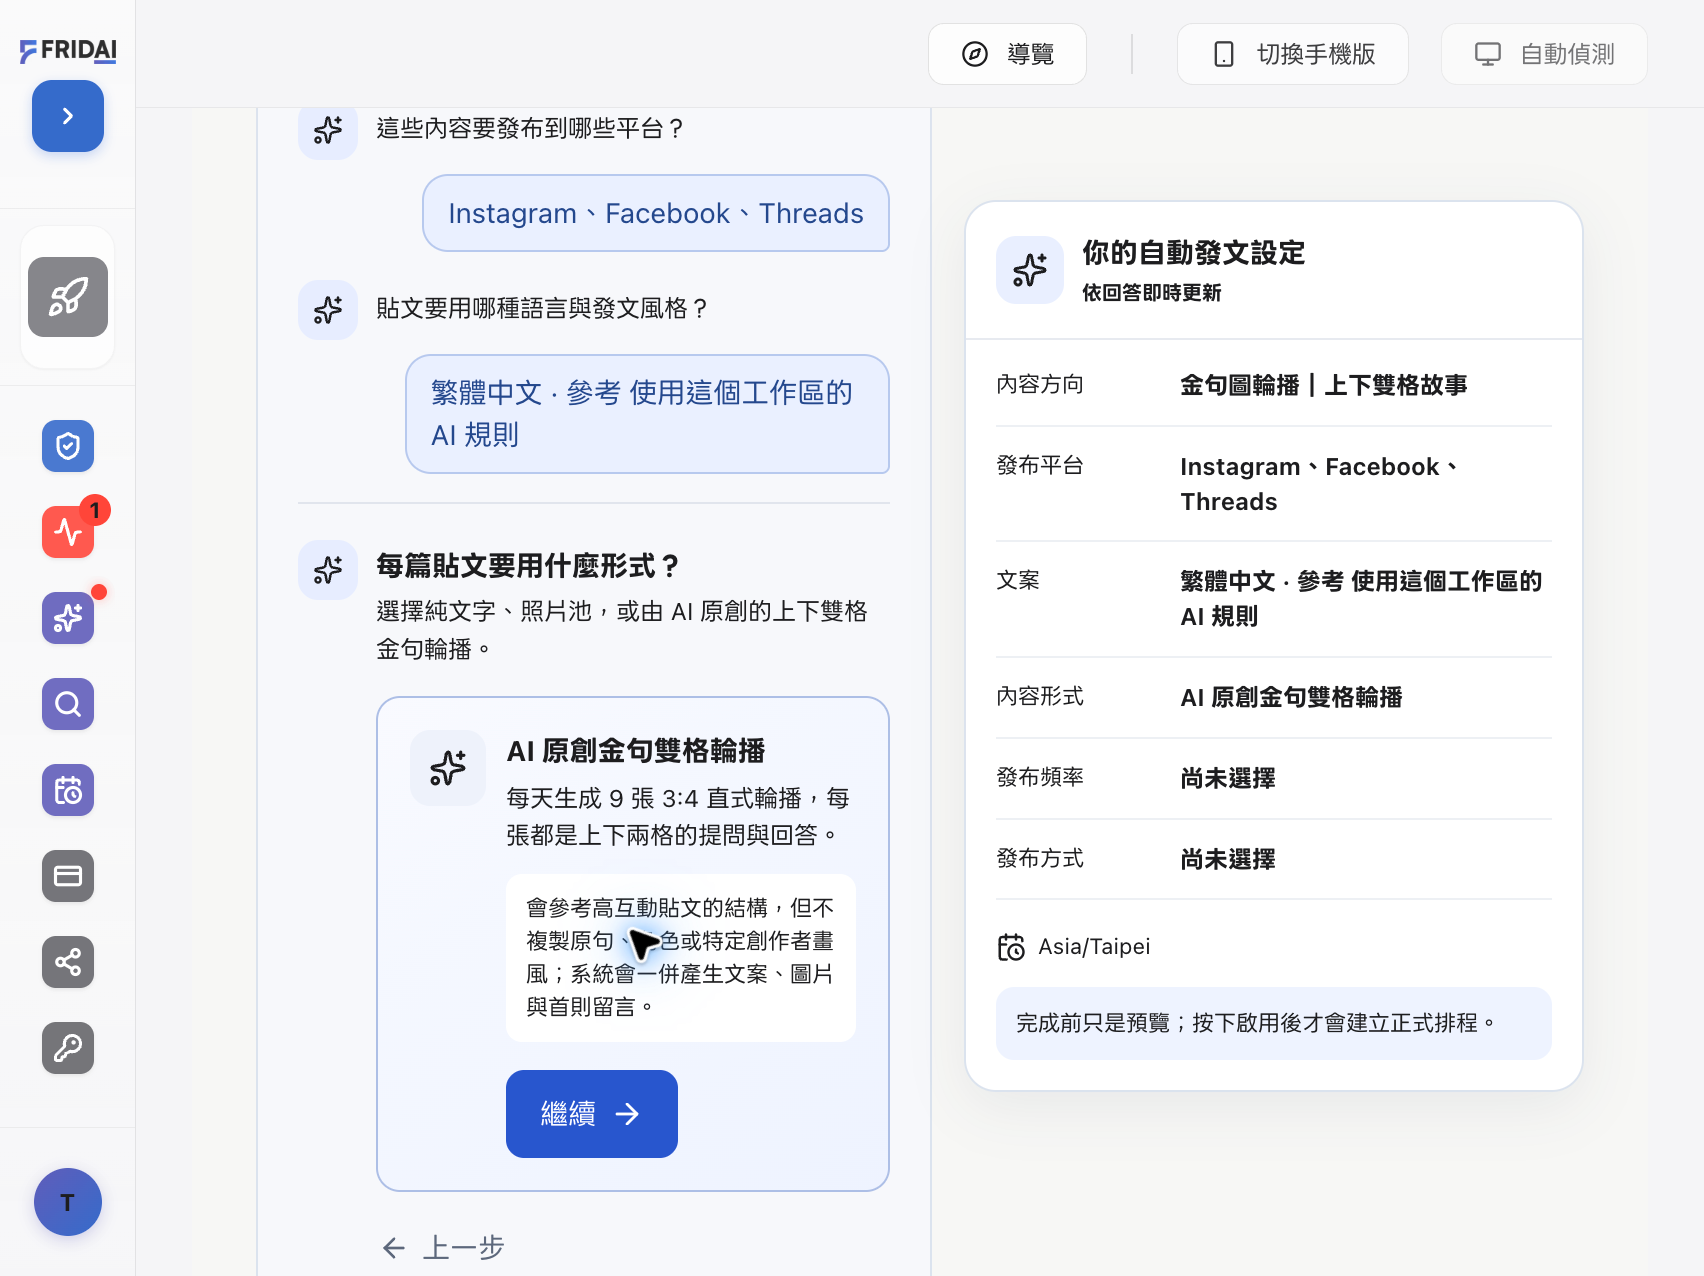Click the 發布頻率 row value 尚未選擇
1704x1276 pixels.
click(1228, 778)
